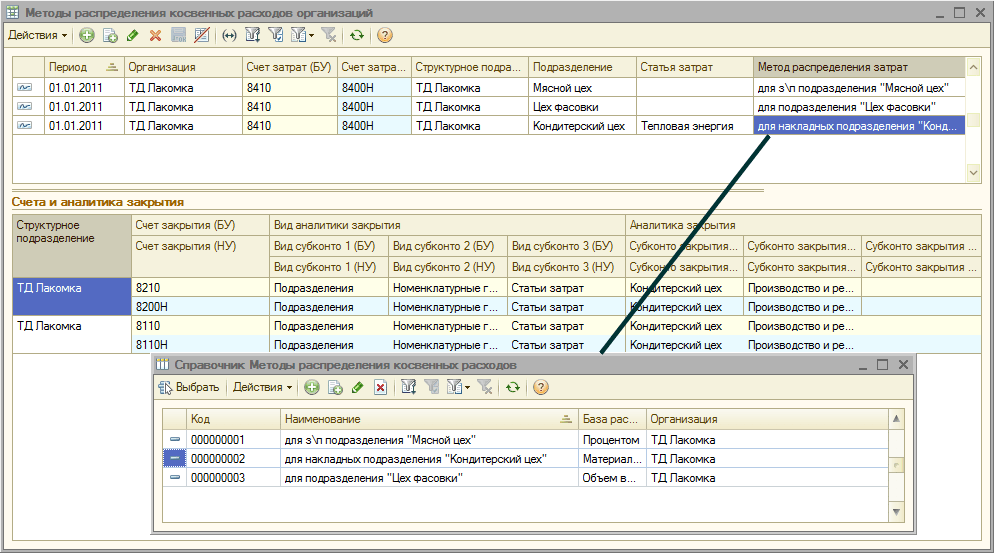
Task: Add a new record in main window toolbar
Action: point(87,35)
